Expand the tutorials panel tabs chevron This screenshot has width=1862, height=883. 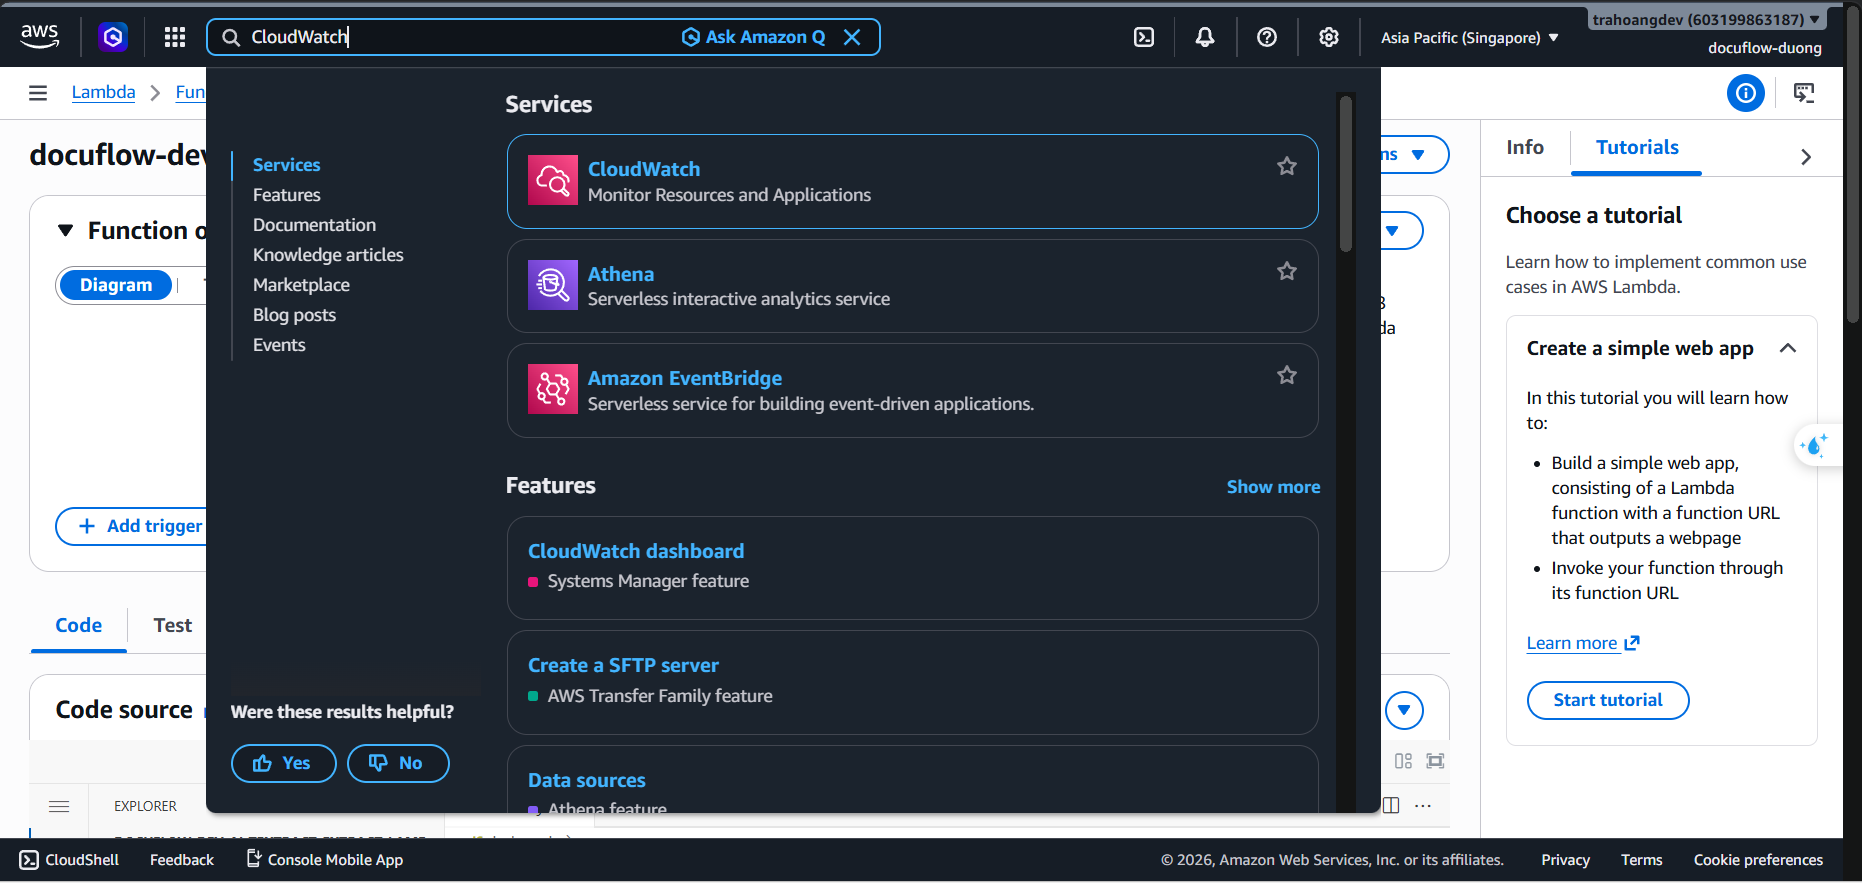(x=1806, y=157)
